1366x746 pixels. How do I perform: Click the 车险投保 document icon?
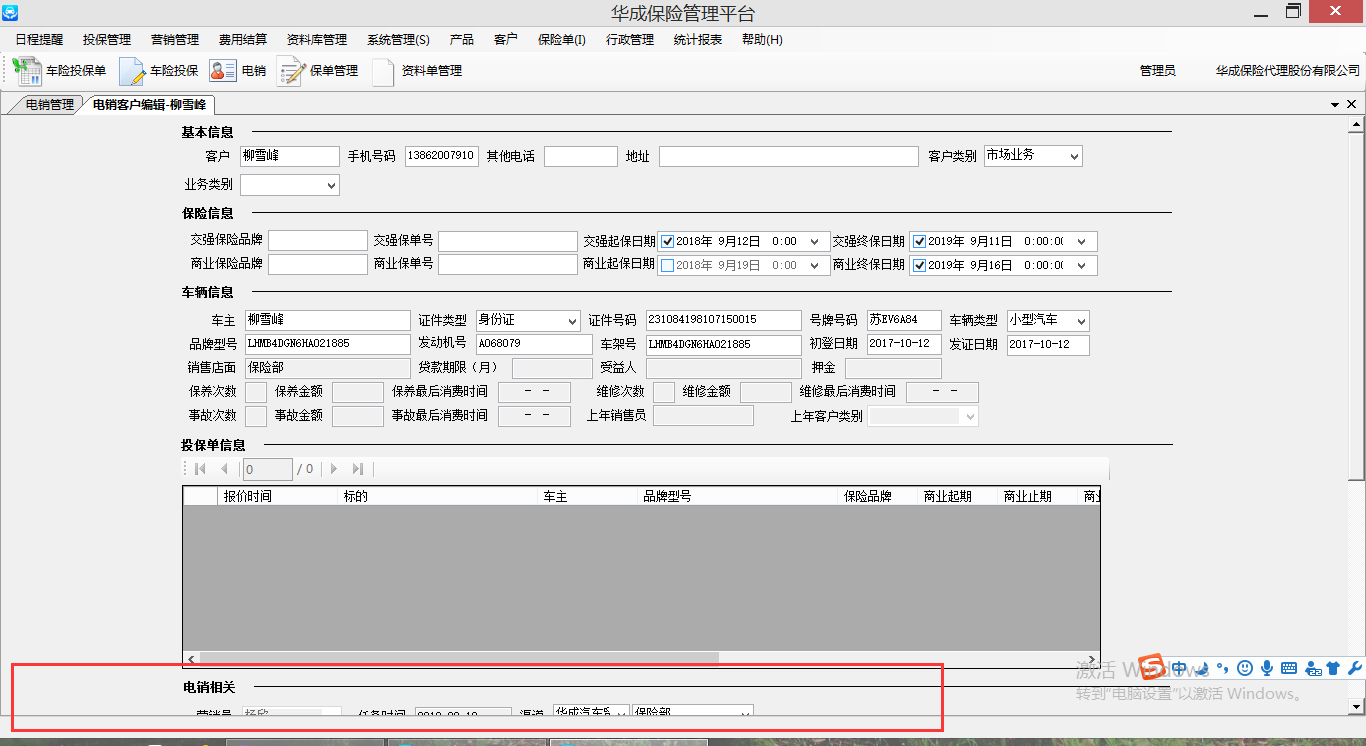pyautogui.click(x=132, y=71)
